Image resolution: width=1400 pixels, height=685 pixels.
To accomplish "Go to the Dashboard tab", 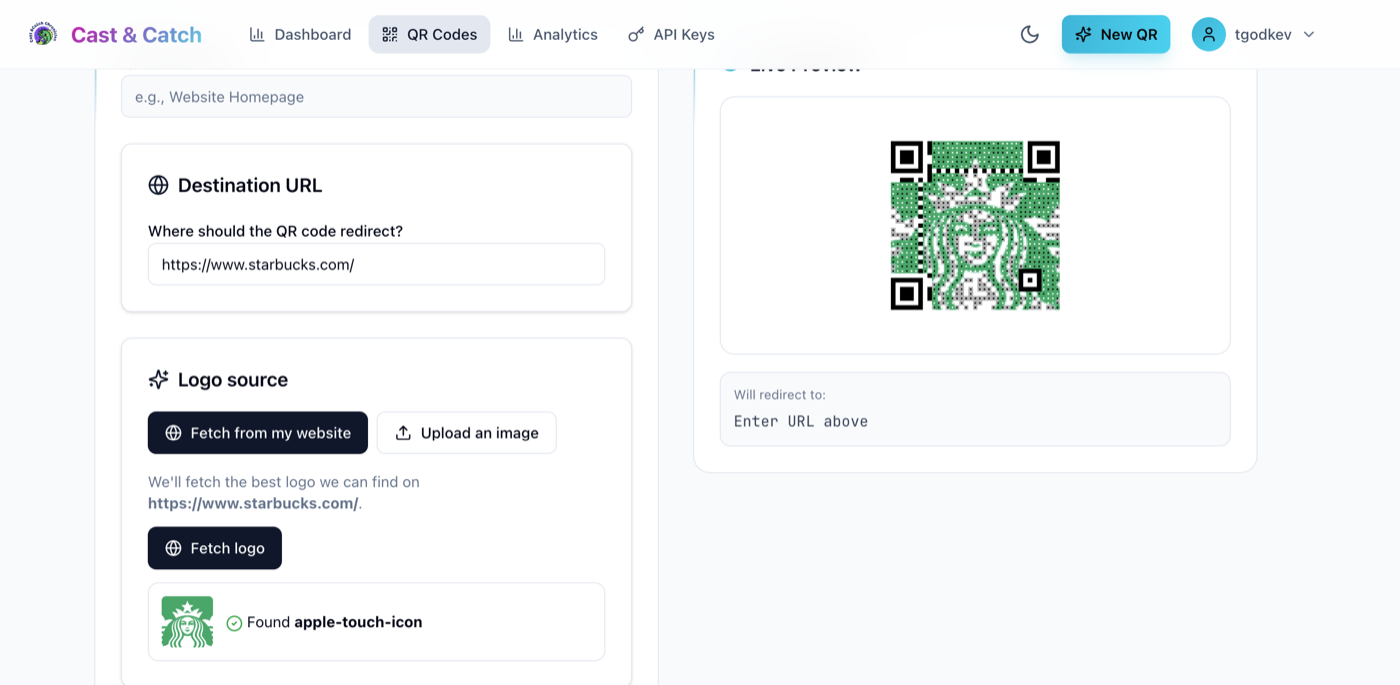I will pyautogui.click(x=300, y=34).
